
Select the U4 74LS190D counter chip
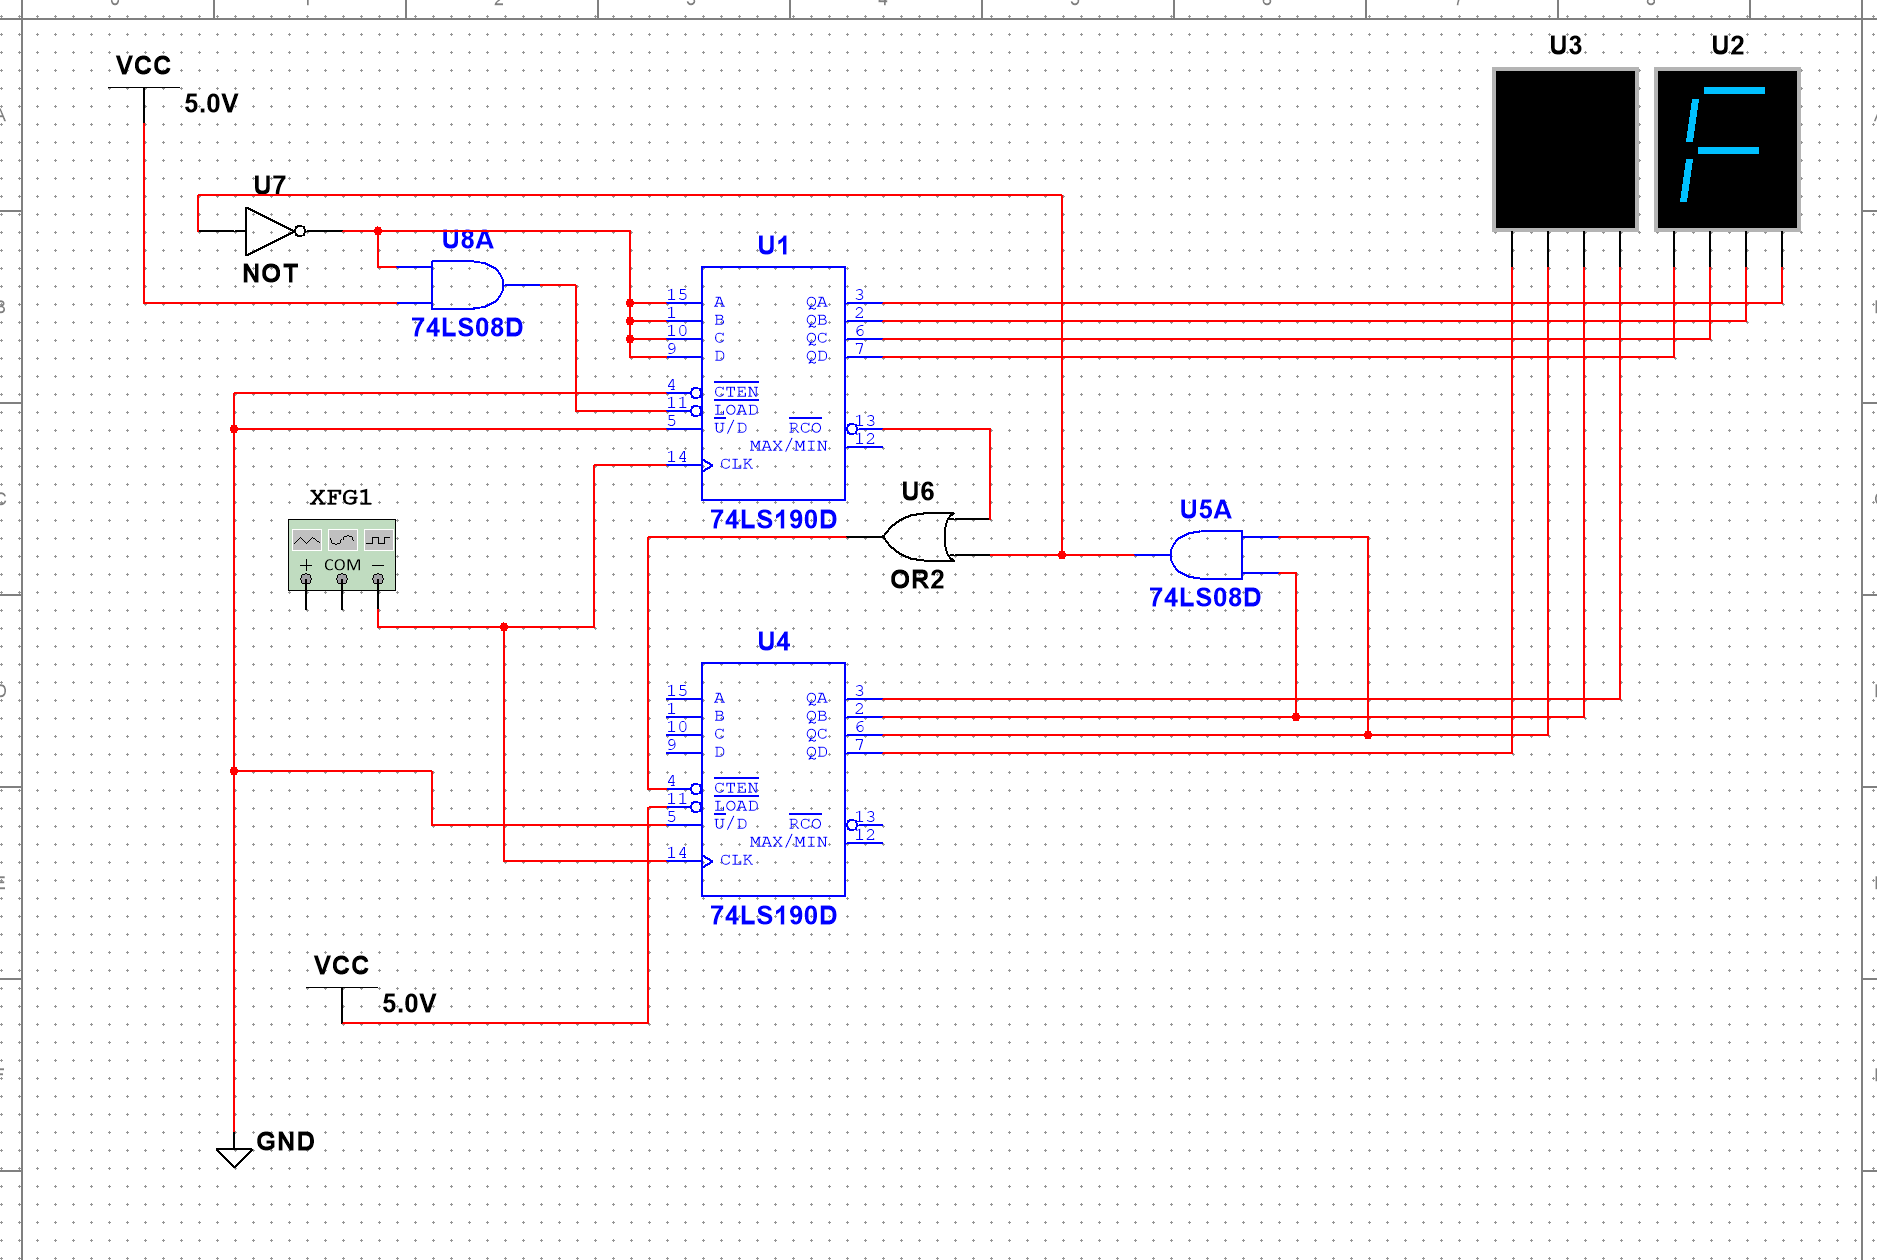tap(773, 779)
